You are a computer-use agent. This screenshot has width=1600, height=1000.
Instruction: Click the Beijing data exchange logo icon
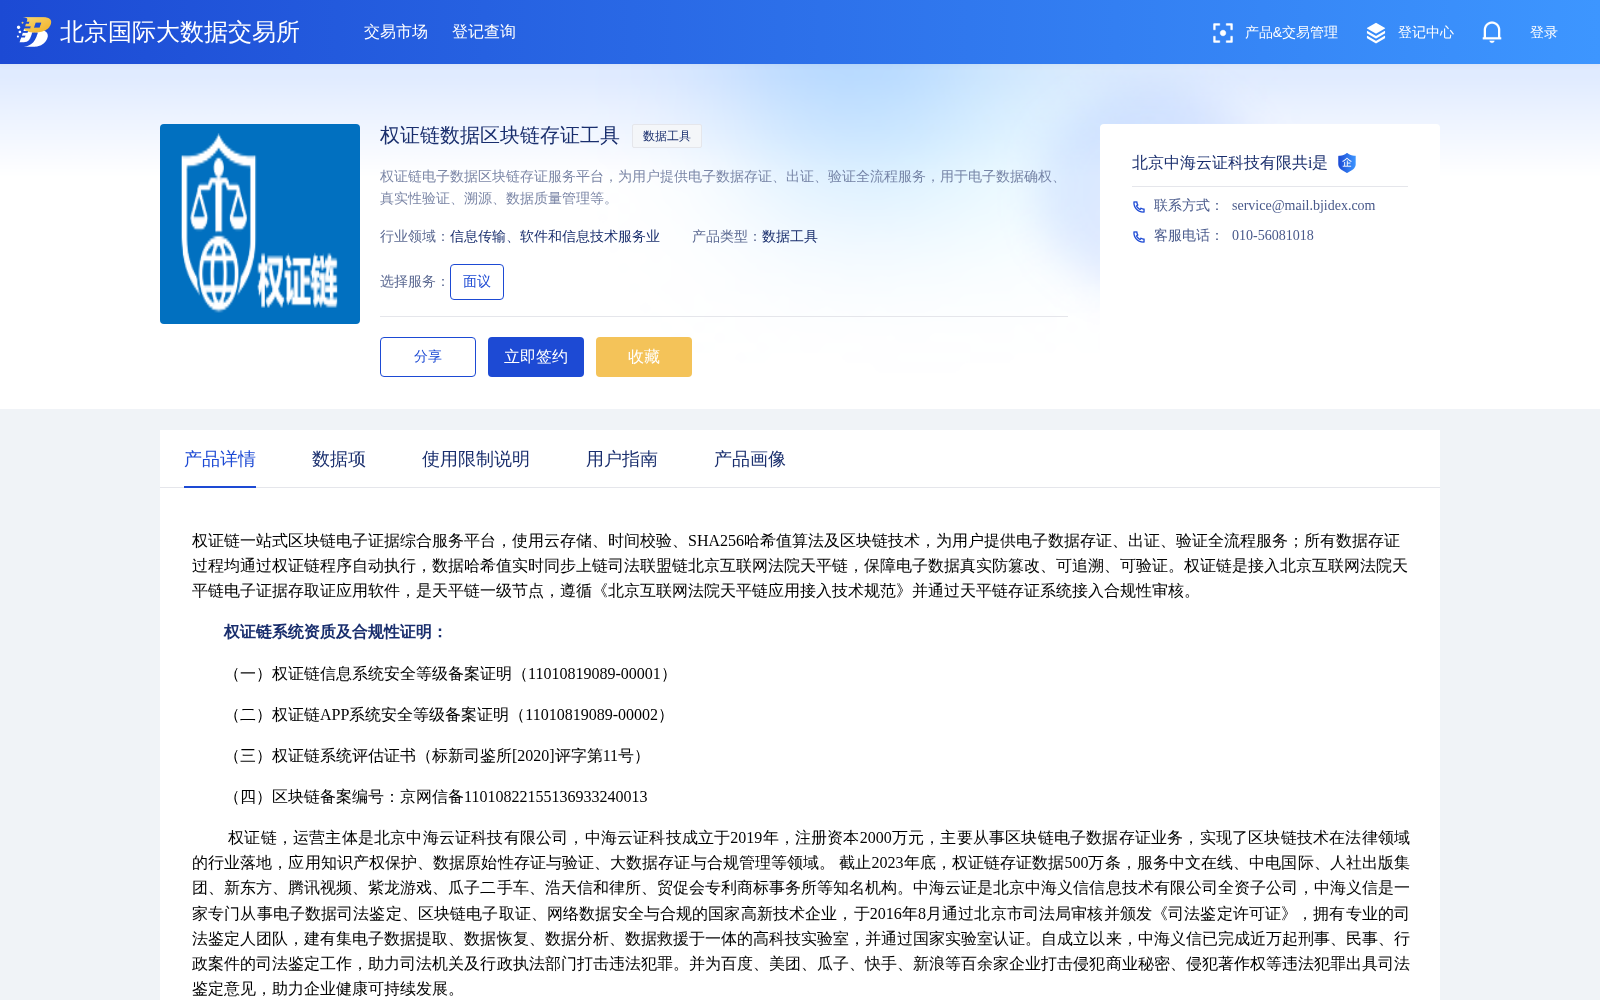(34, 32)
